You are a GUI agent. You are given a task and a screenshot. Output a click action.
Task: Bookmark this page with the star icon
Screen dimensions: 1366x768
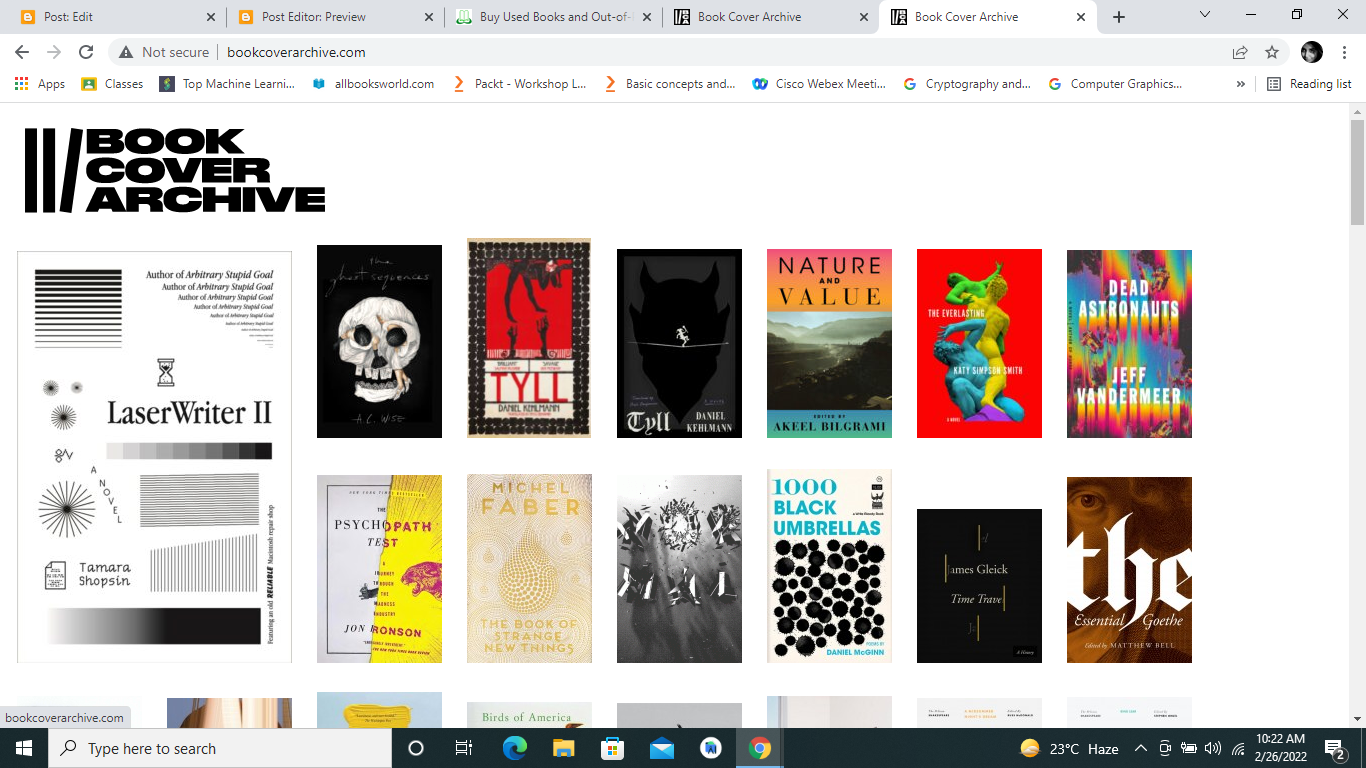click(1272, 52)
